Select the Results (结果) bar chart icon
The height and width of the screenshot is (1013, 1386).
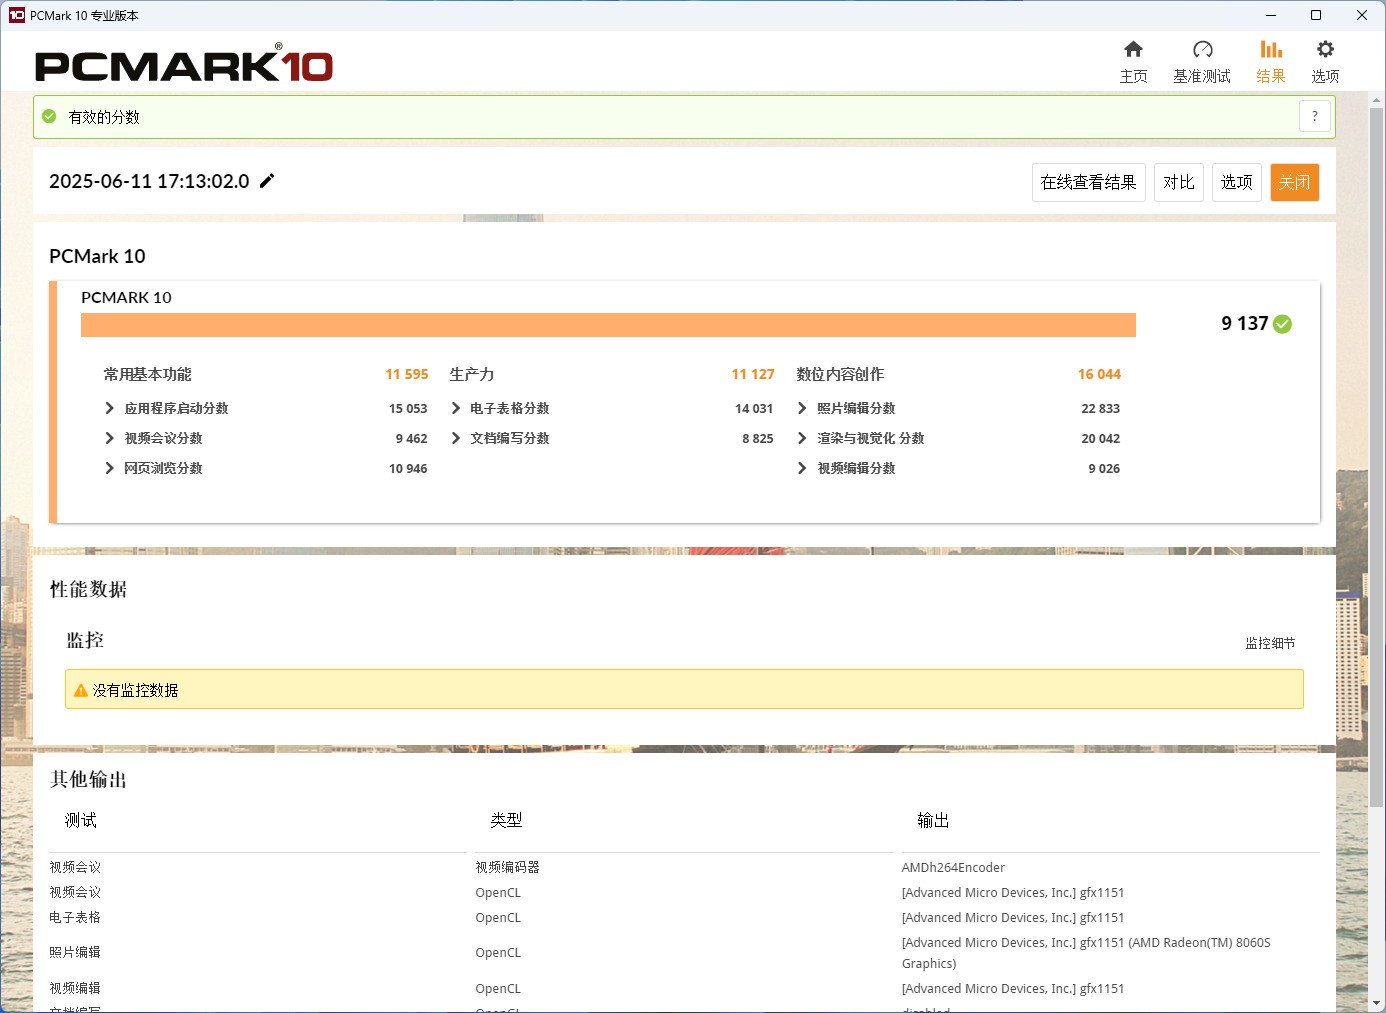[x=1270, y=50]
